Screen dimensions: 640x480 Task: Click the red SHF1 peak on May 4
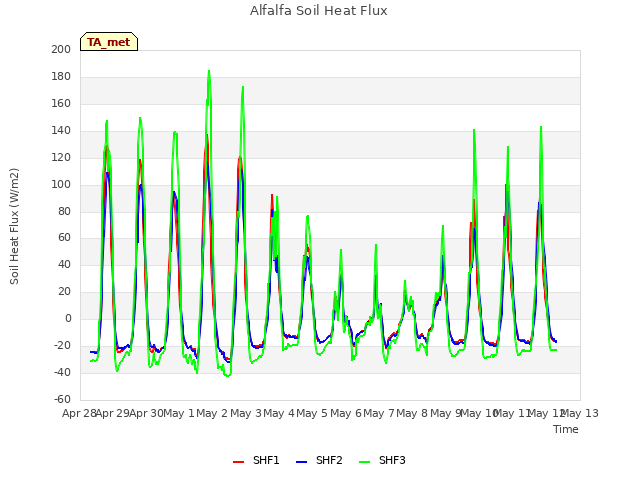tap(272, 195)
